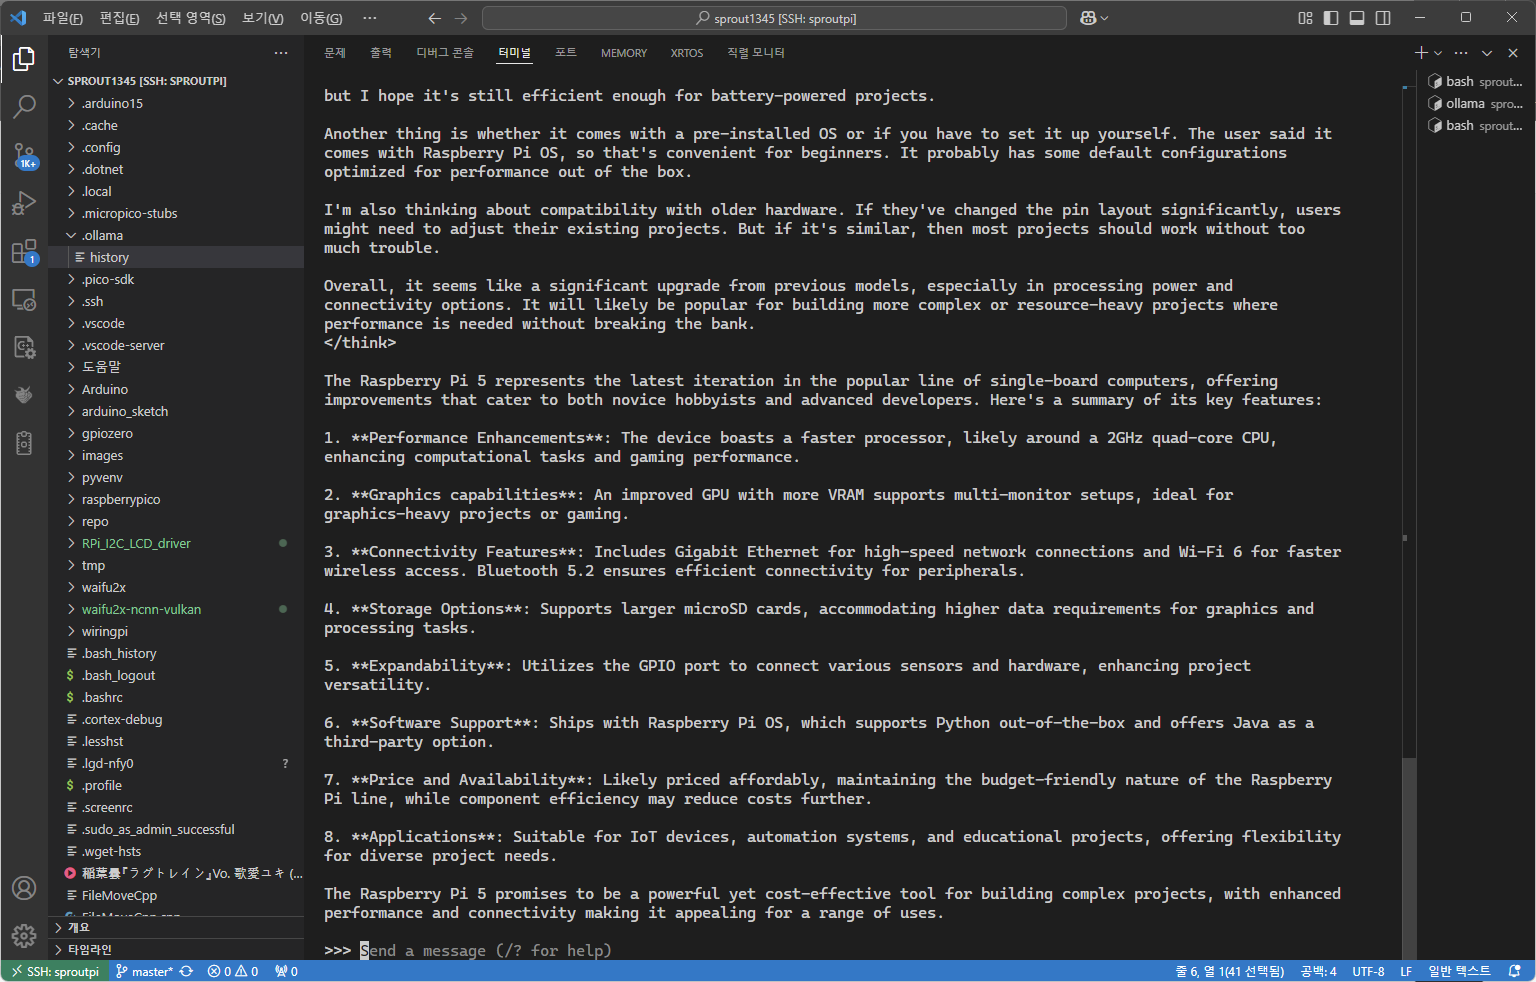Select the ollama terminal entry
1536x982 pixels.
[x=1475, y=103]
